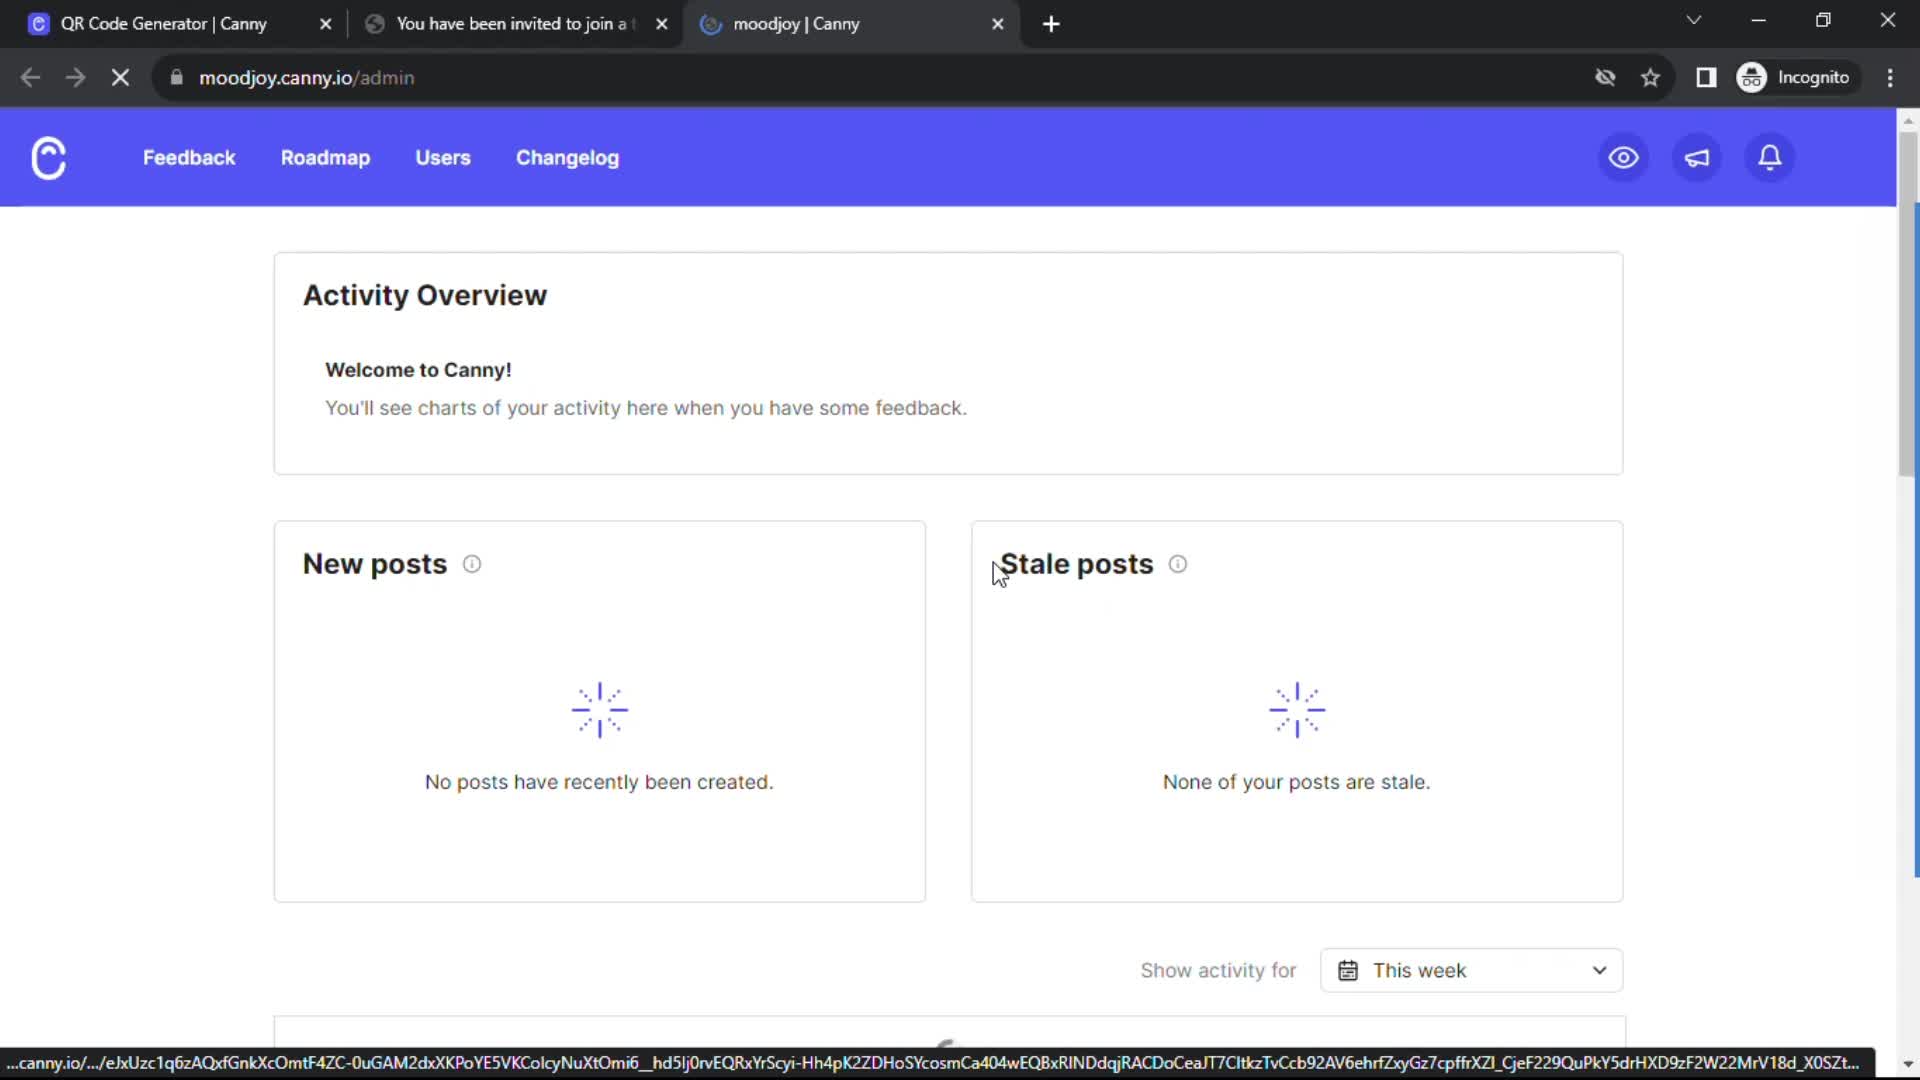Open Chrome's three-dot menu

pyautogui.click(x=1891, y=77)
